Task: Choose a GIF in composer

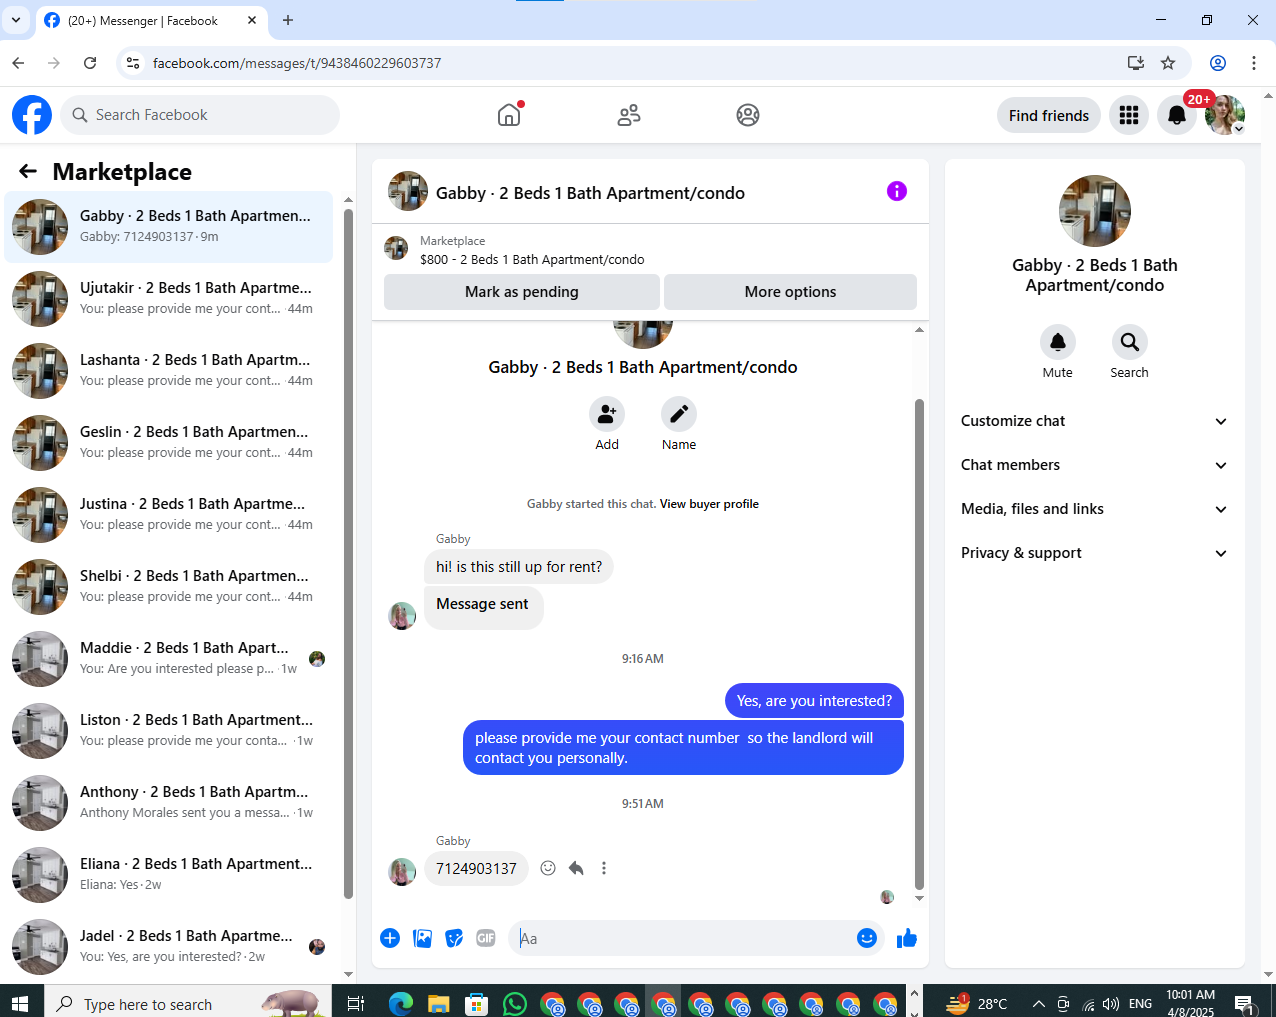Action: (486, 938)
